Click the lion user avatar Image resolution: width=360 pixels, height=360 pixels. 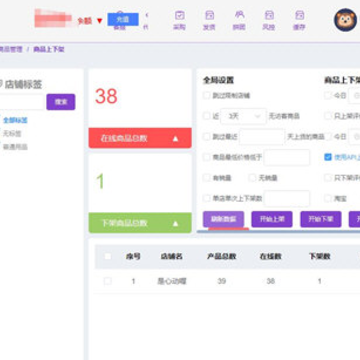[346, 20]
